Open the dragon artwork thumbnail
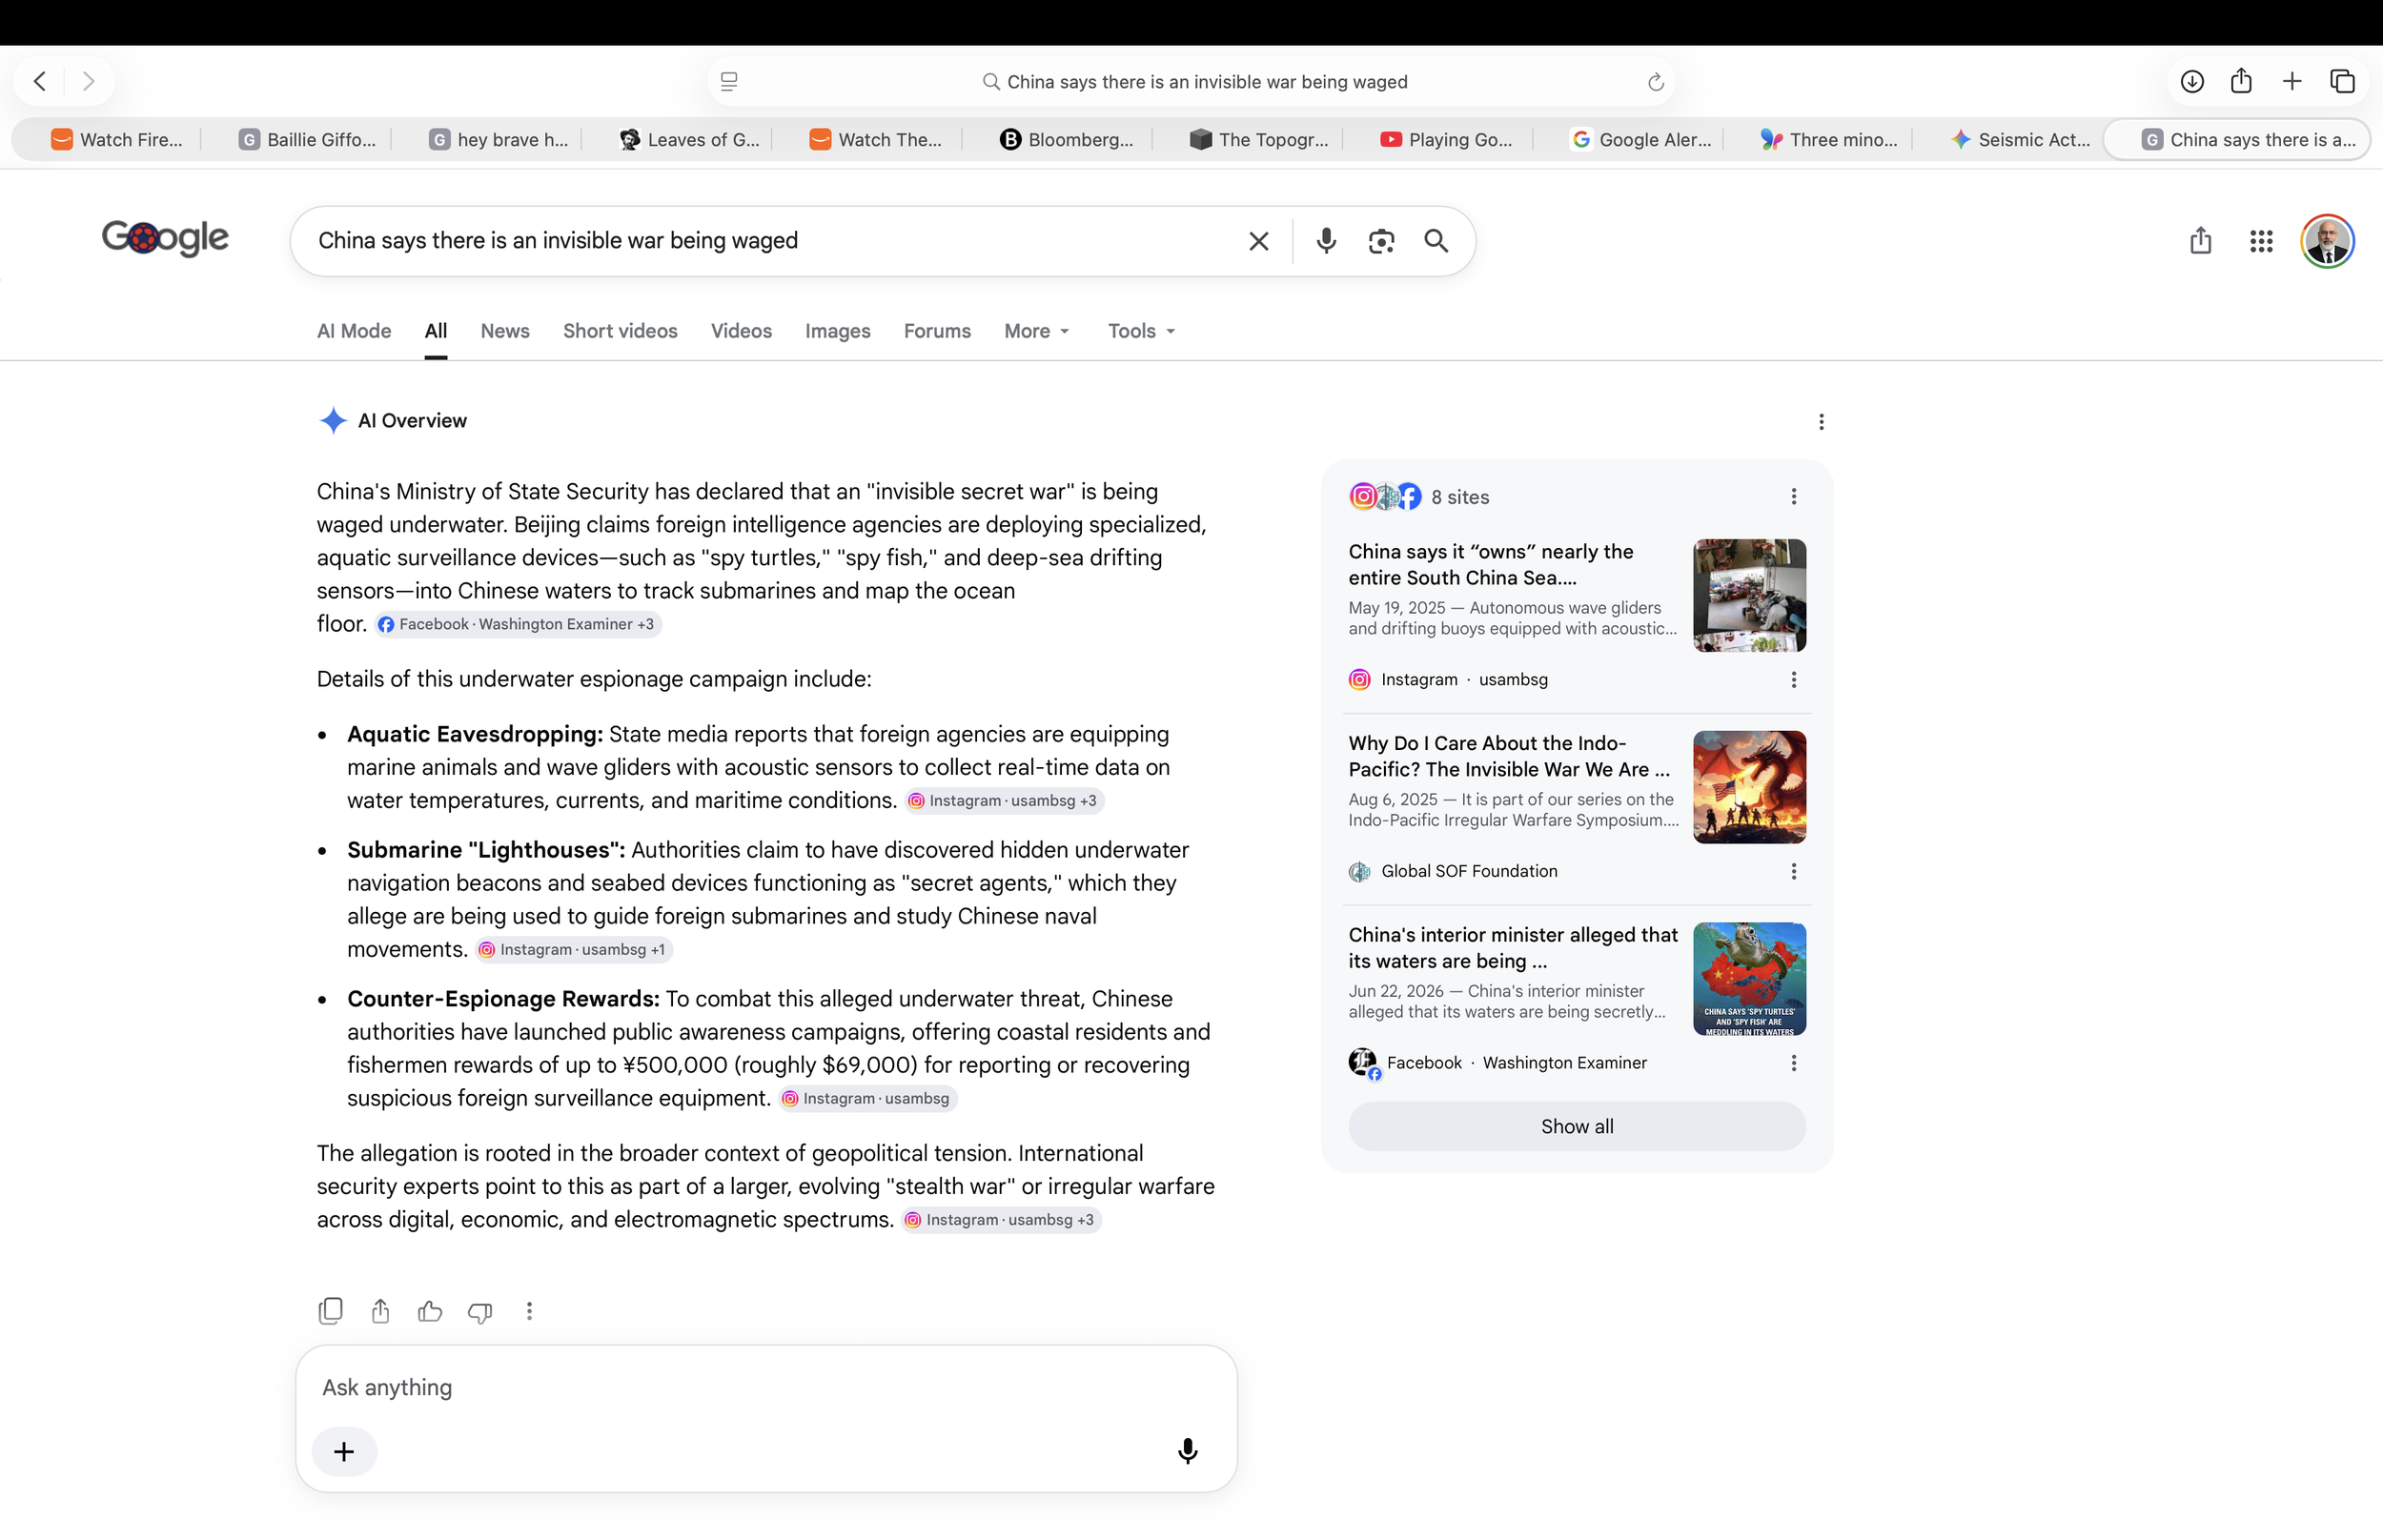This screenshot has height=1540, width=2383. pos(1749,787)
